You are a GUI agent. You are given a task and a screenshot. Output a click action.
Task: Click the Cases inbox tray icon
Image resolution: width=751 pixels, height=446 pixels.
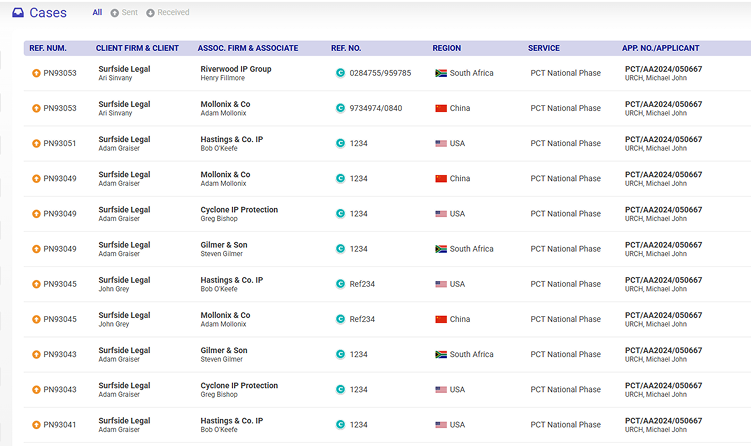18,13
